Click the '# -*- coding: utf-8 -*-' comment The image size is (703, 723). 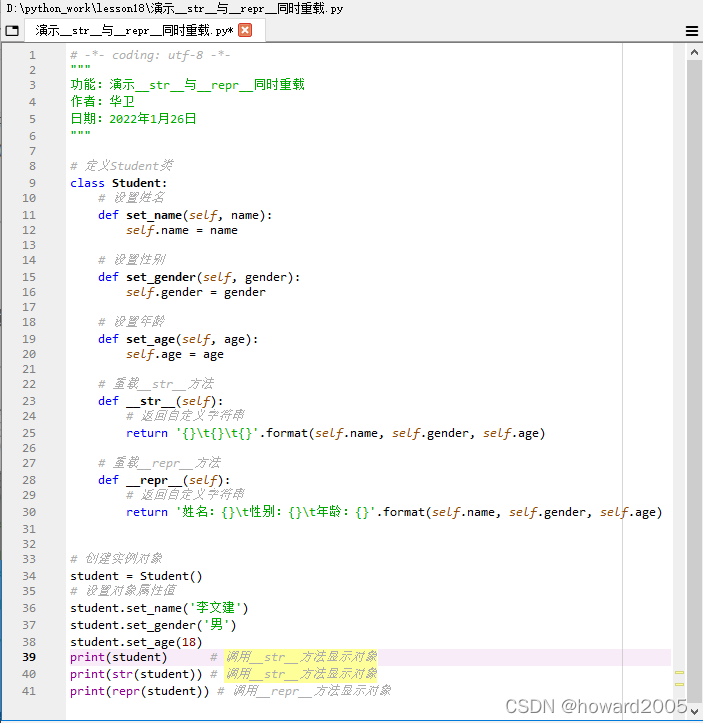click(x=150, y=55)
